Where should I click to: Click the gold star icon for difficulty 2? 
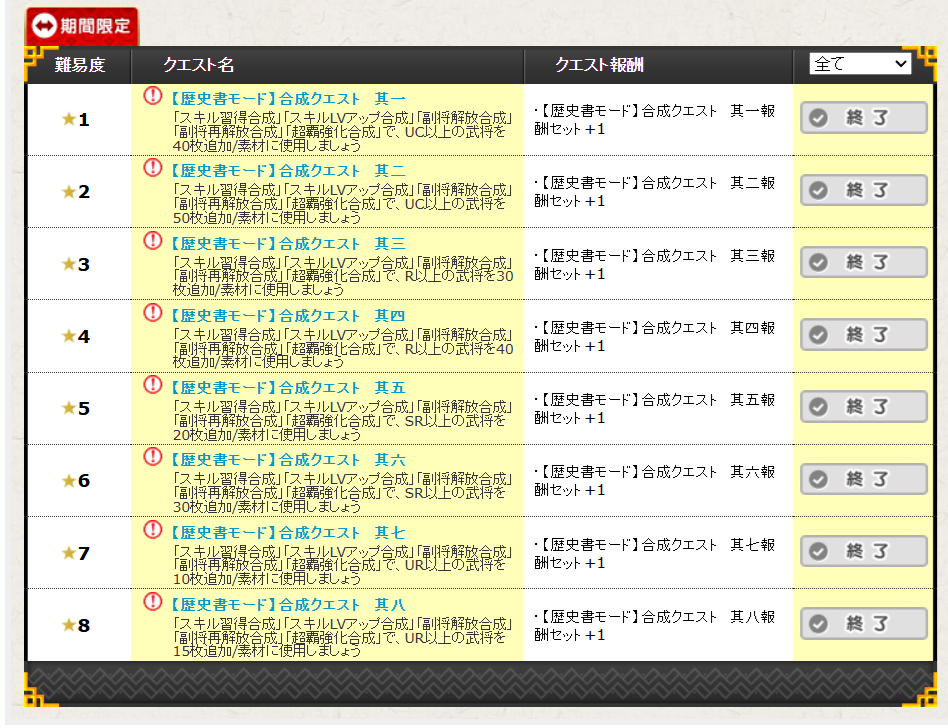[68, 191]
